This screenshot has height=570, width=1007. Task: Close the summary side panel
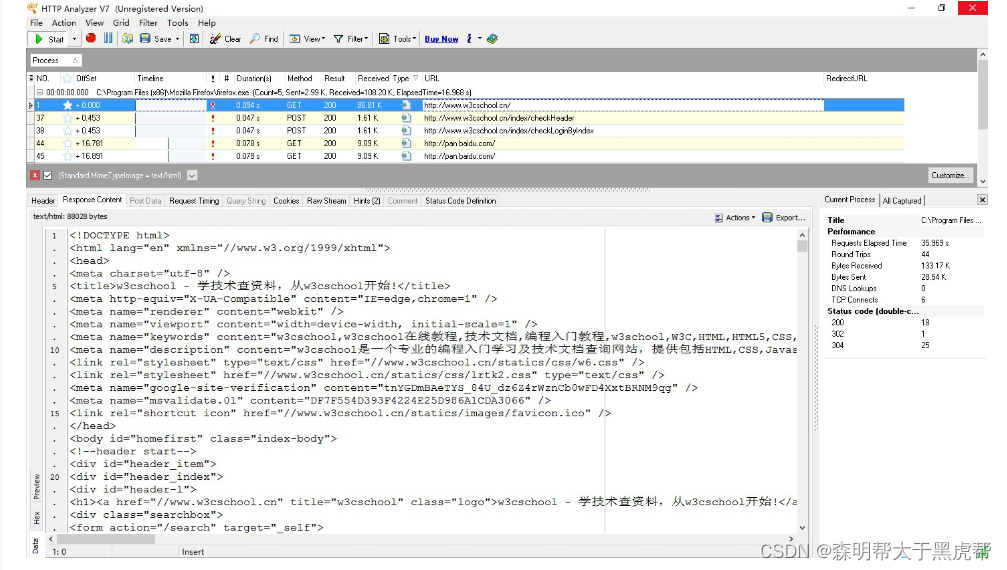[x=982, y=200]
